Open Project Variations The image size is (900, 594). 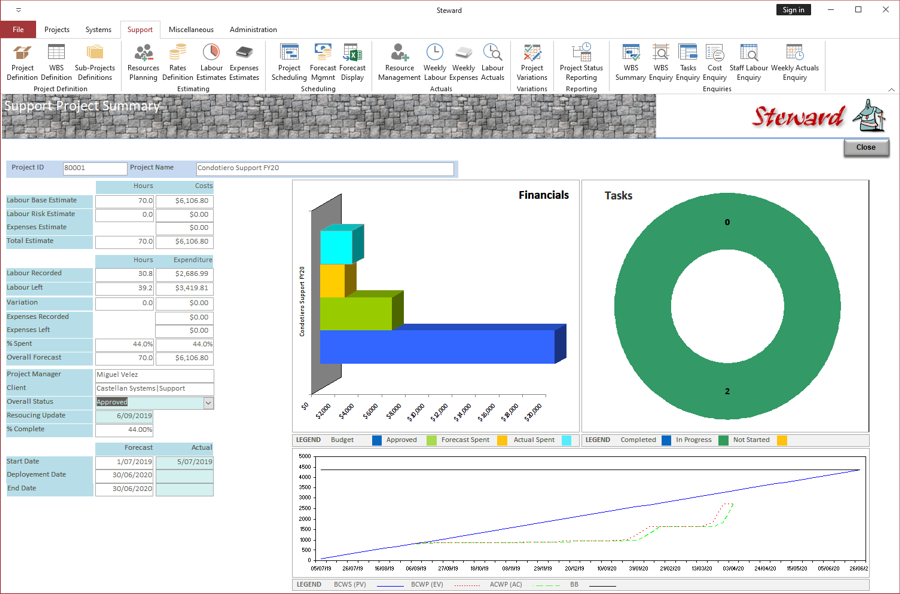532,63
